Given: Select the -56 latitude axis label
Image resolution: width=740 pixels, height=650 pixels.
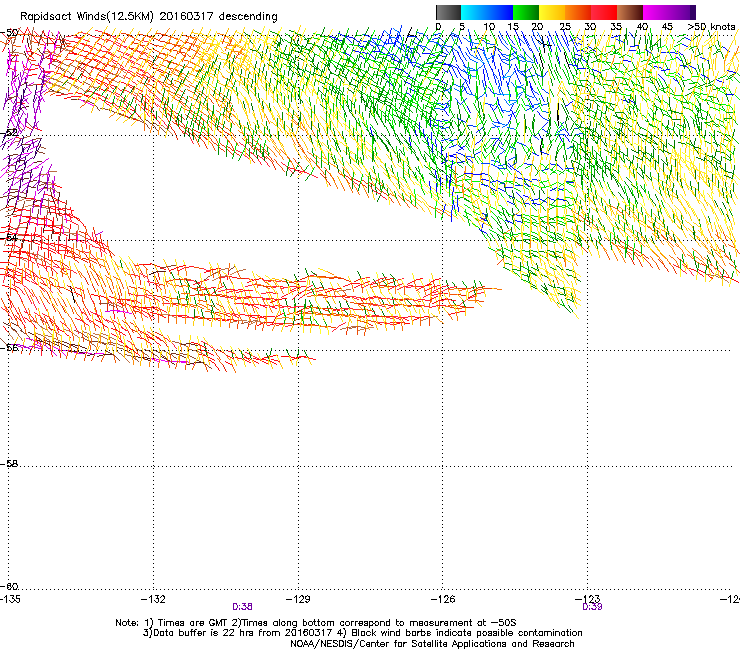Looking at the screenshot, I should pyautogui.click(x=9, y=348).
